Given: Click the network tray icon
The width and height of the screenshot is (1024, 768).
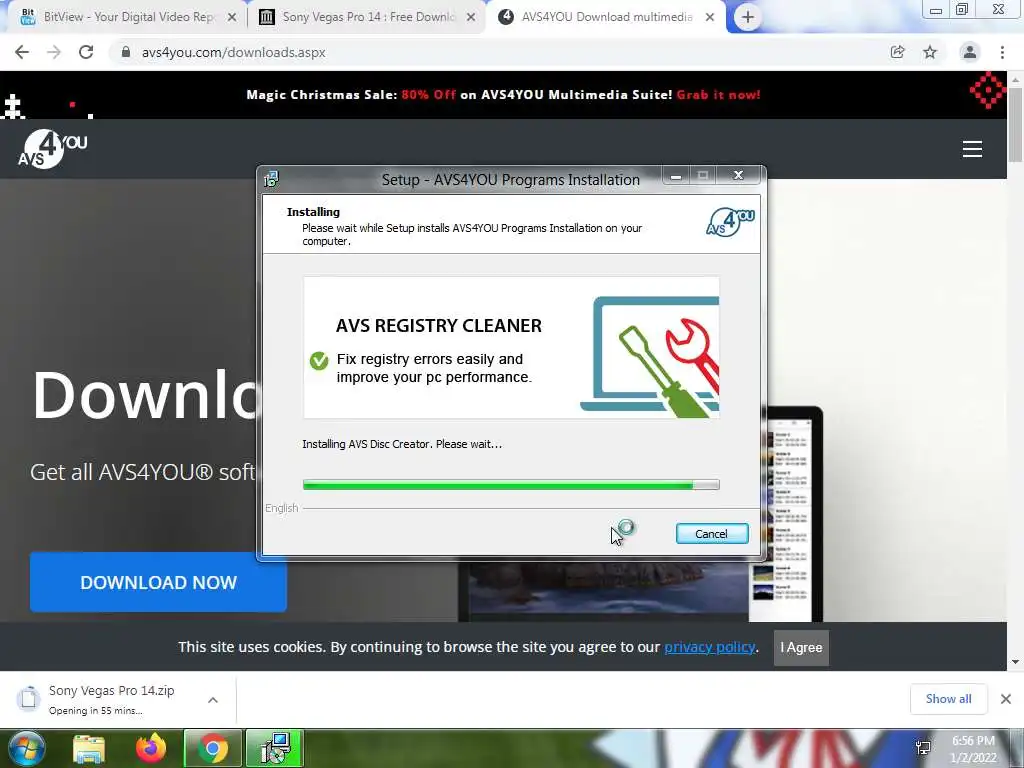Looking at the screenshot, I should tap(923, 748).
